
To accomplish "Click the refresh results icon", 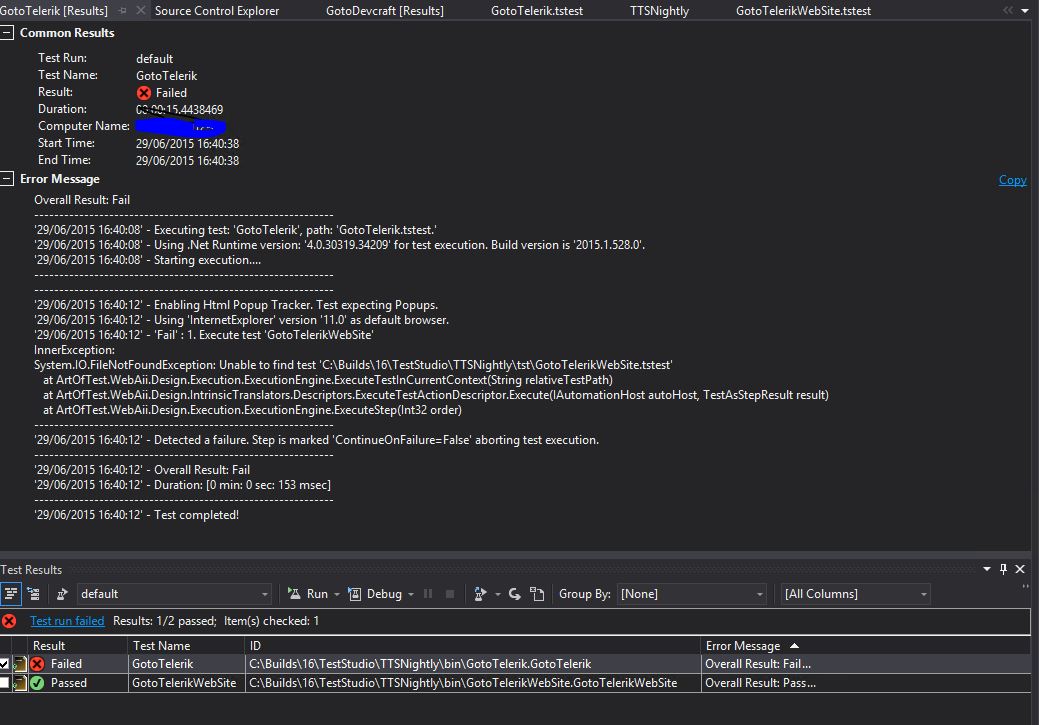I will click(515, 594).
